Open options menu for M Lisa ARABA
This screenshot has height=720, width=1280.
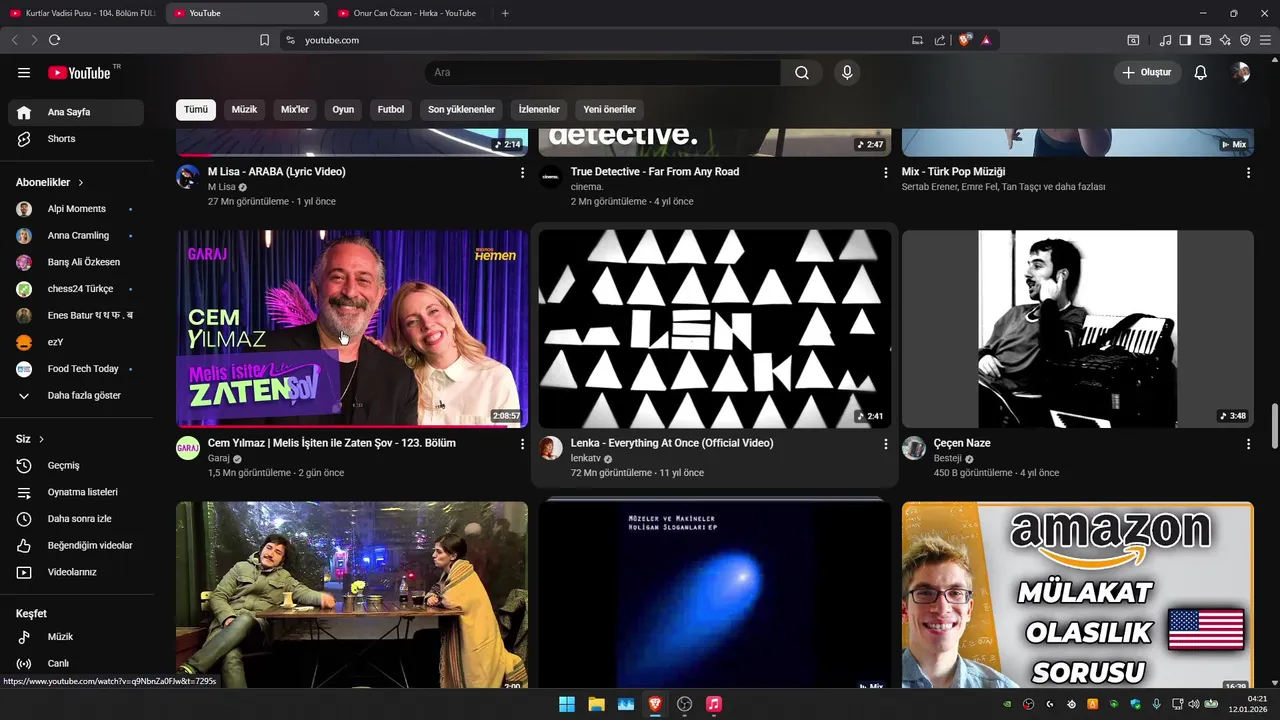point(522,173)
